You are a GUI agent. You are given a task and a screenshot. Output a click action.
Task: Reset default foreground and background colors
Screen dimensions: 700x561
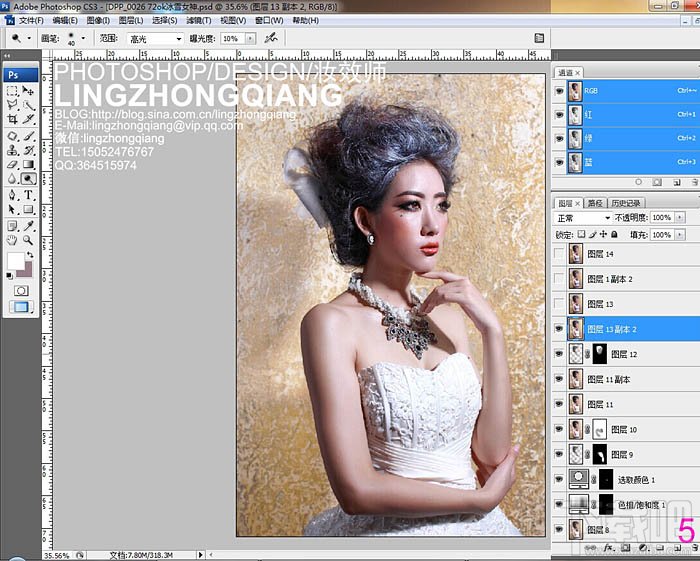[9, 276]
